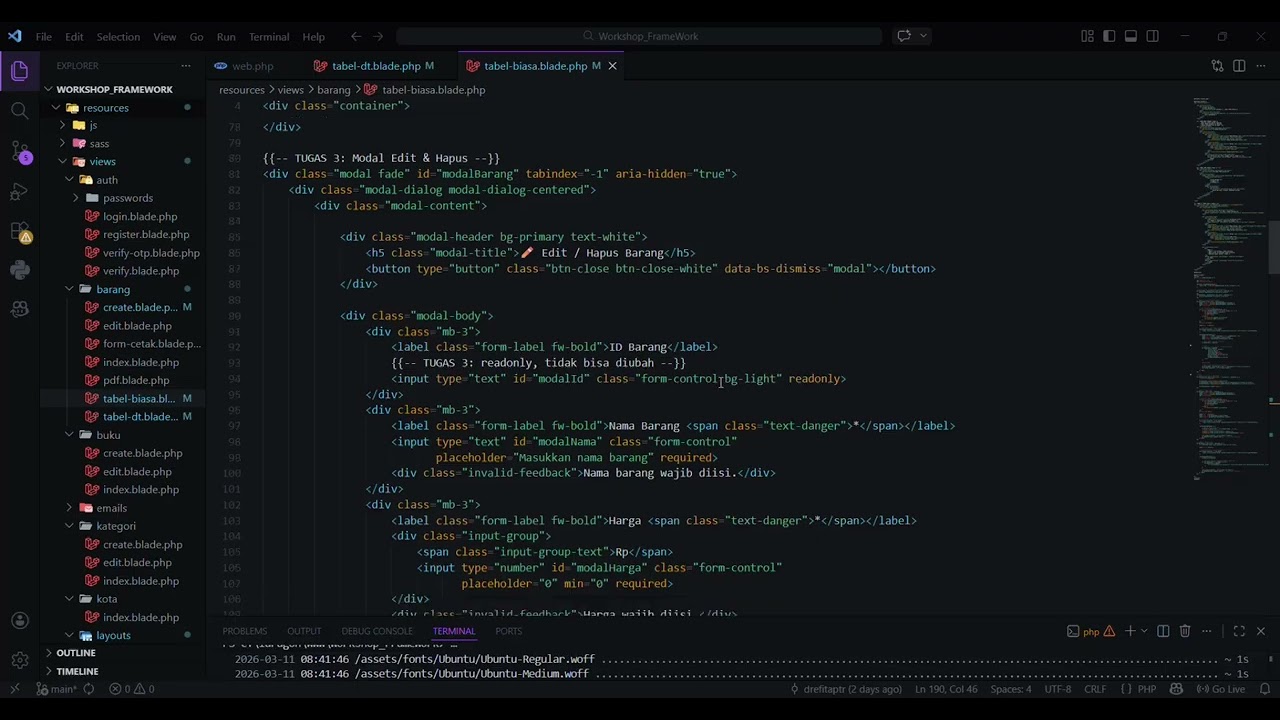Open terminal panel more actions ellipsis
The height and width of the screenshot is (720, 1280).
point(1208,631)
